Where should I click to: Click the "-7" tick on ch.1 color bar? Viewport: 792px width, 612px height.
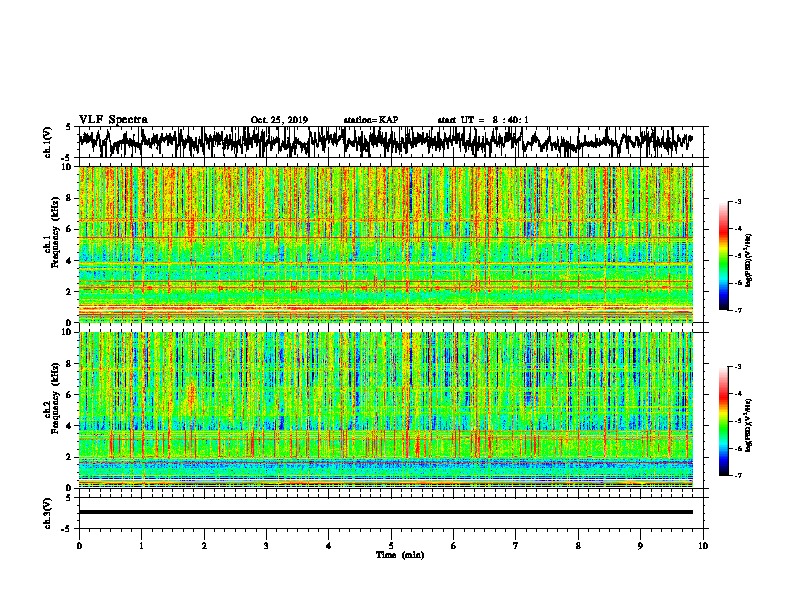click(x=737, y=310)
